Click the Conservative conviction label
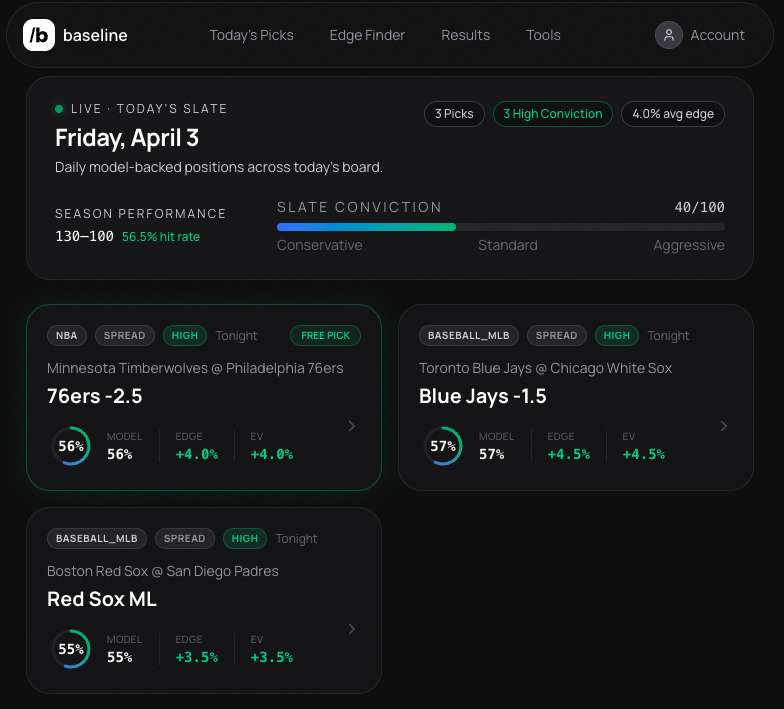784x709 pixels. [320, 245]
